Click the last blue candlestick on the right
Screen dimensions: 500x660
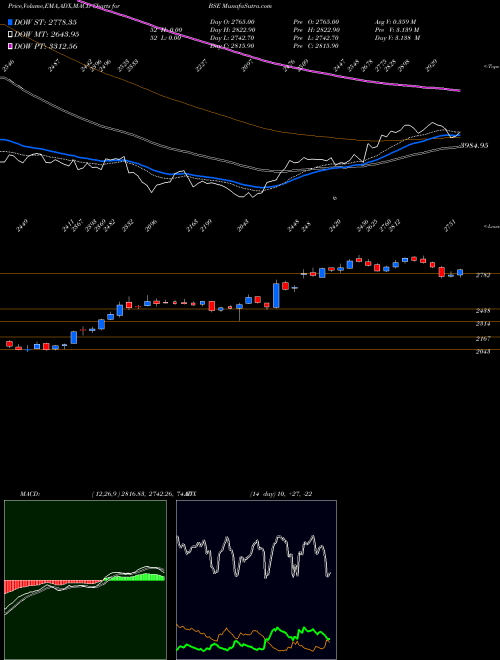point(460,273)
